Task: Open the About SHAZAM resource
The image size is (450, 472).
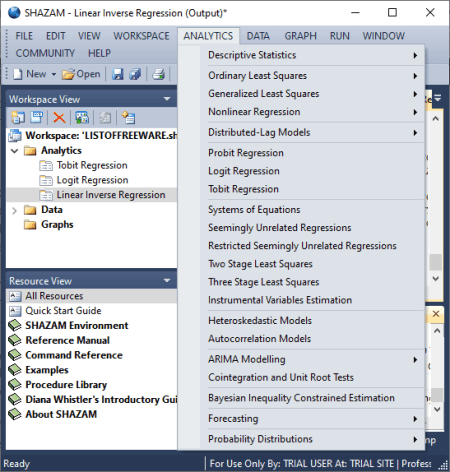Action: click(61, 414)
